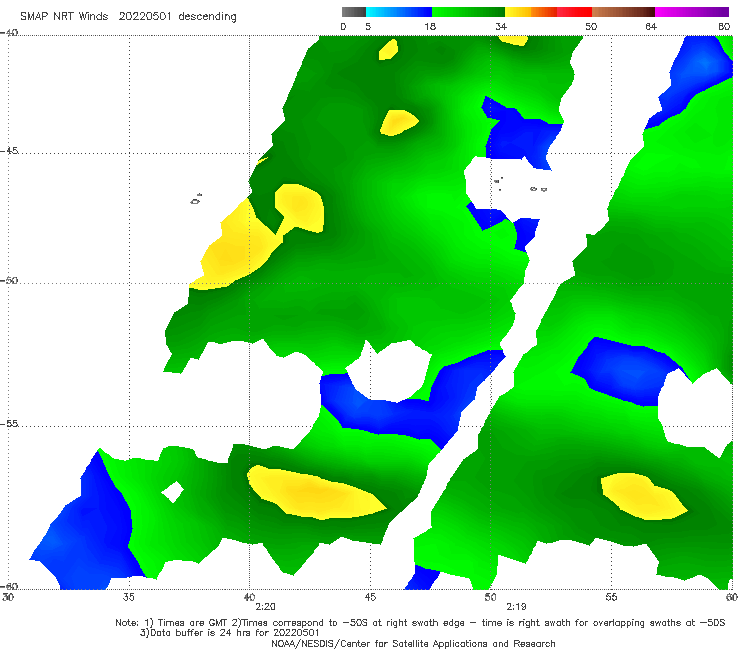Click the swath time label '2:20'
This screenshot has width=740, height=650.
265,607
